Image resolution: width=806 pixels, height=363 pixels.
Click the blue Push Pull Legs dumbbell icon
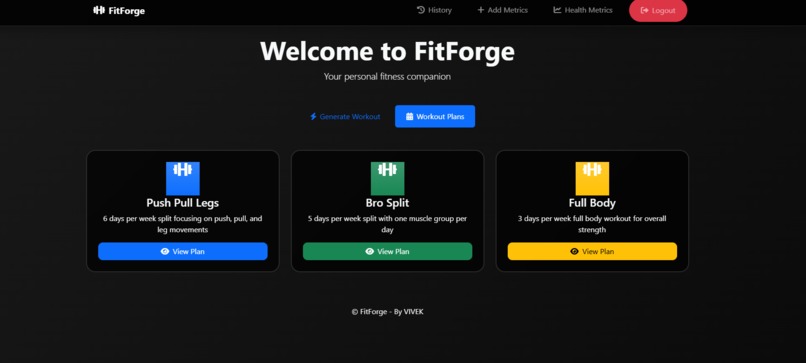pyautogui.click(x=182, y=178)
